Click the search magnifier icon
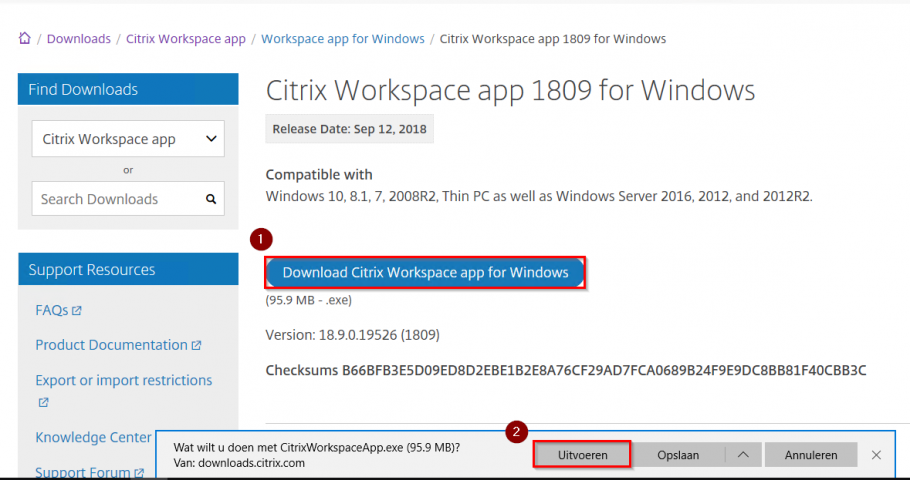This screenshot has width=910, height=480. tap(211, 199)
